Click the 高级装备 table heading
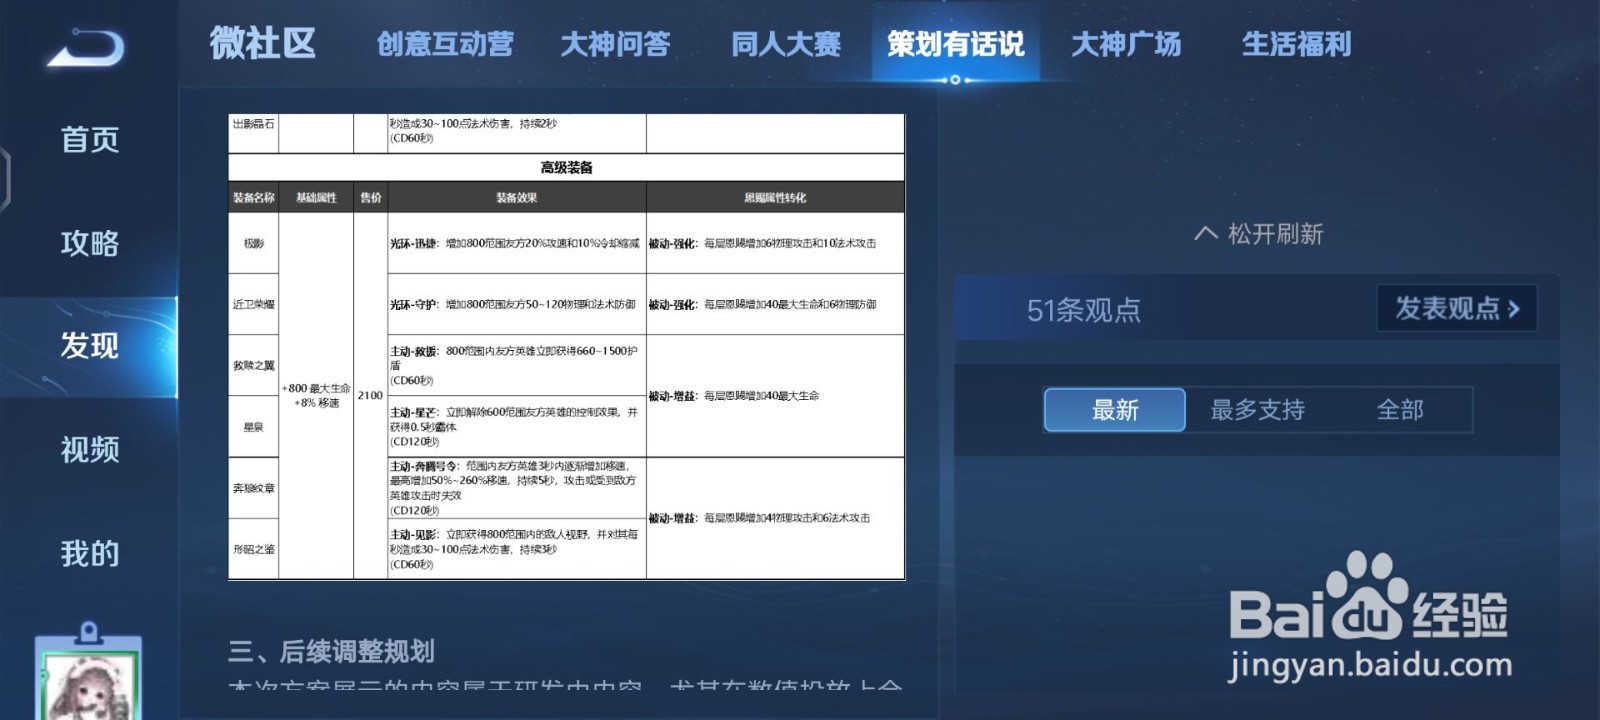1600x720 pixels. tap(566, 168)
